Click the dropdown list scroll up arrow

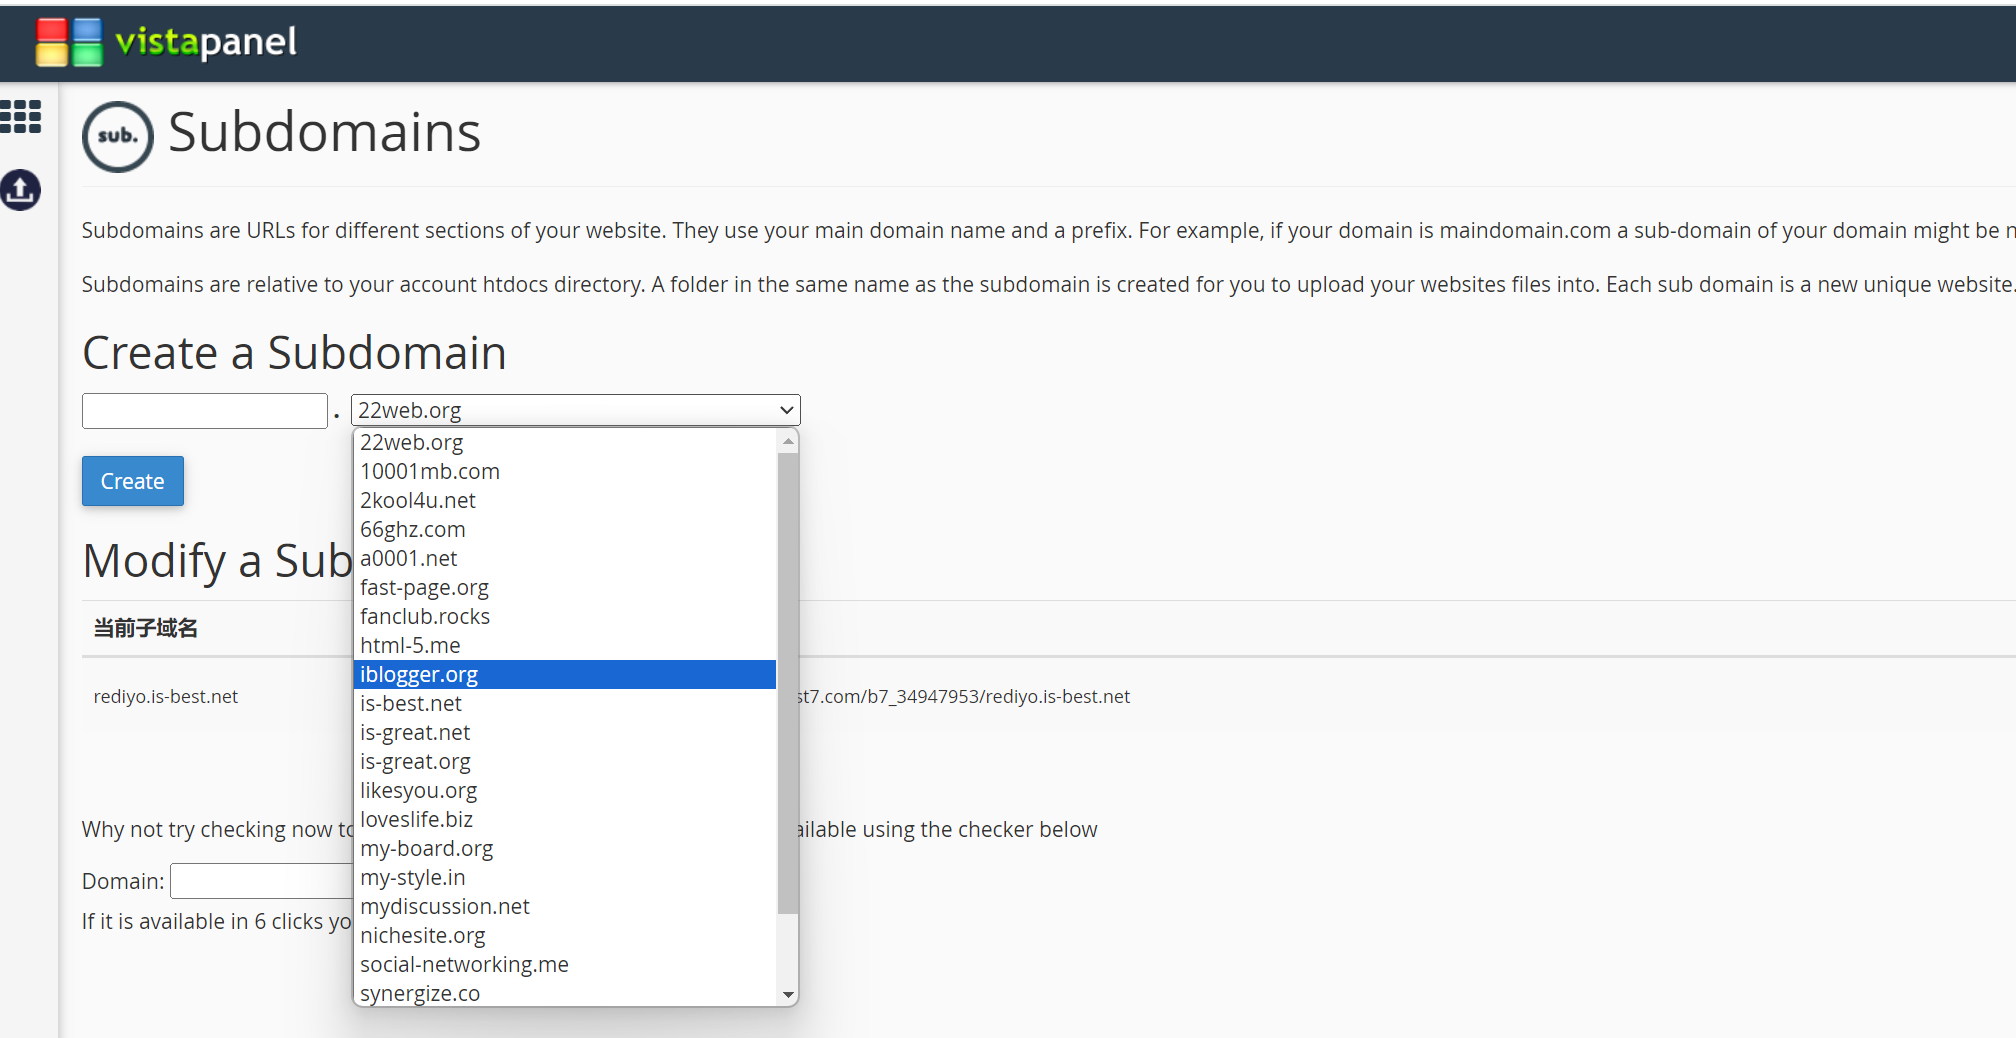[x=788, y=441]
